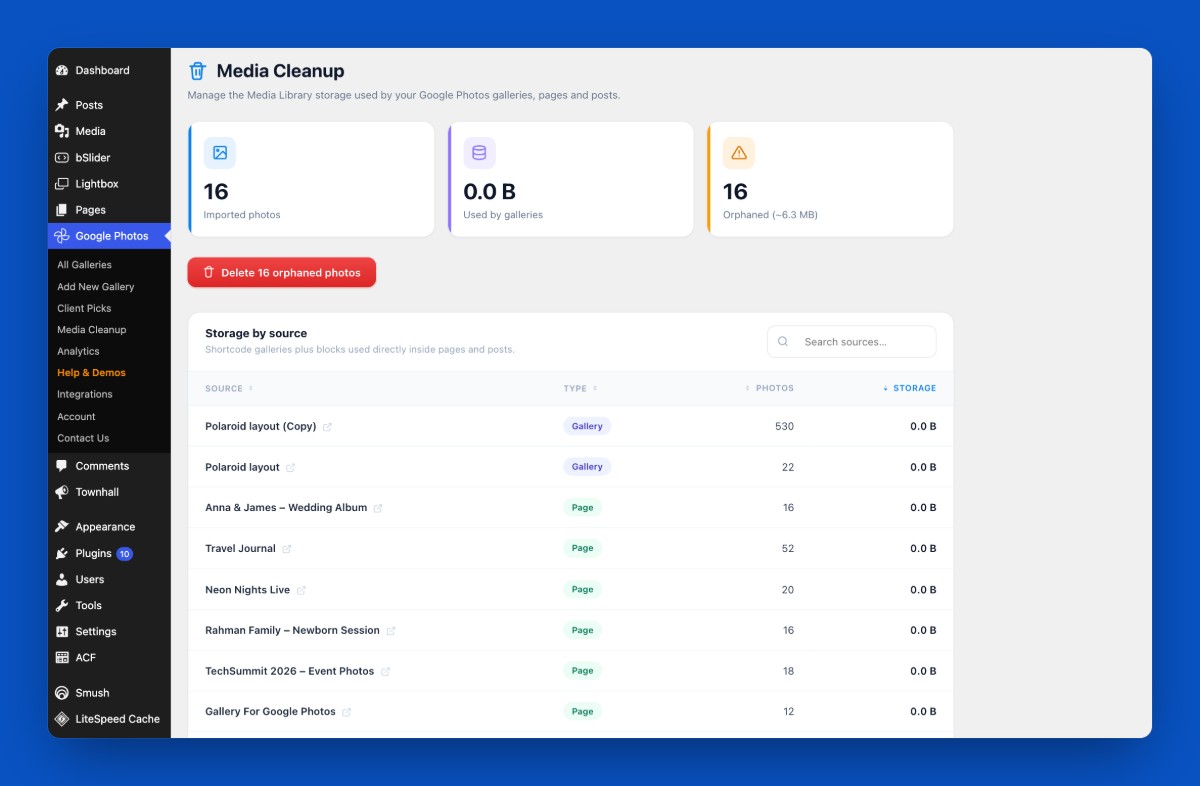Click the 530 photos count
This screenshot has height=786, width=1200.
click(784, 427)
